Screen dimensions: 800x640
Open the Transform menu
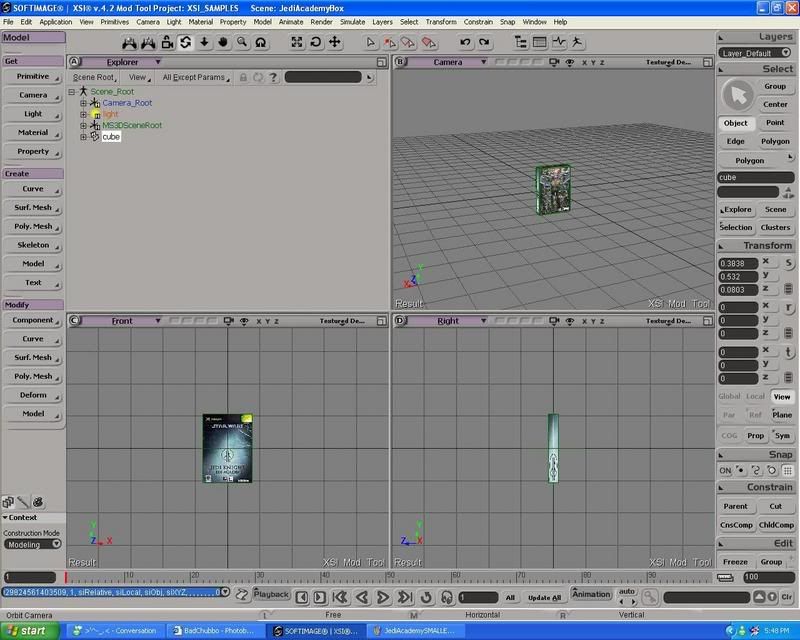coord(441,22)
